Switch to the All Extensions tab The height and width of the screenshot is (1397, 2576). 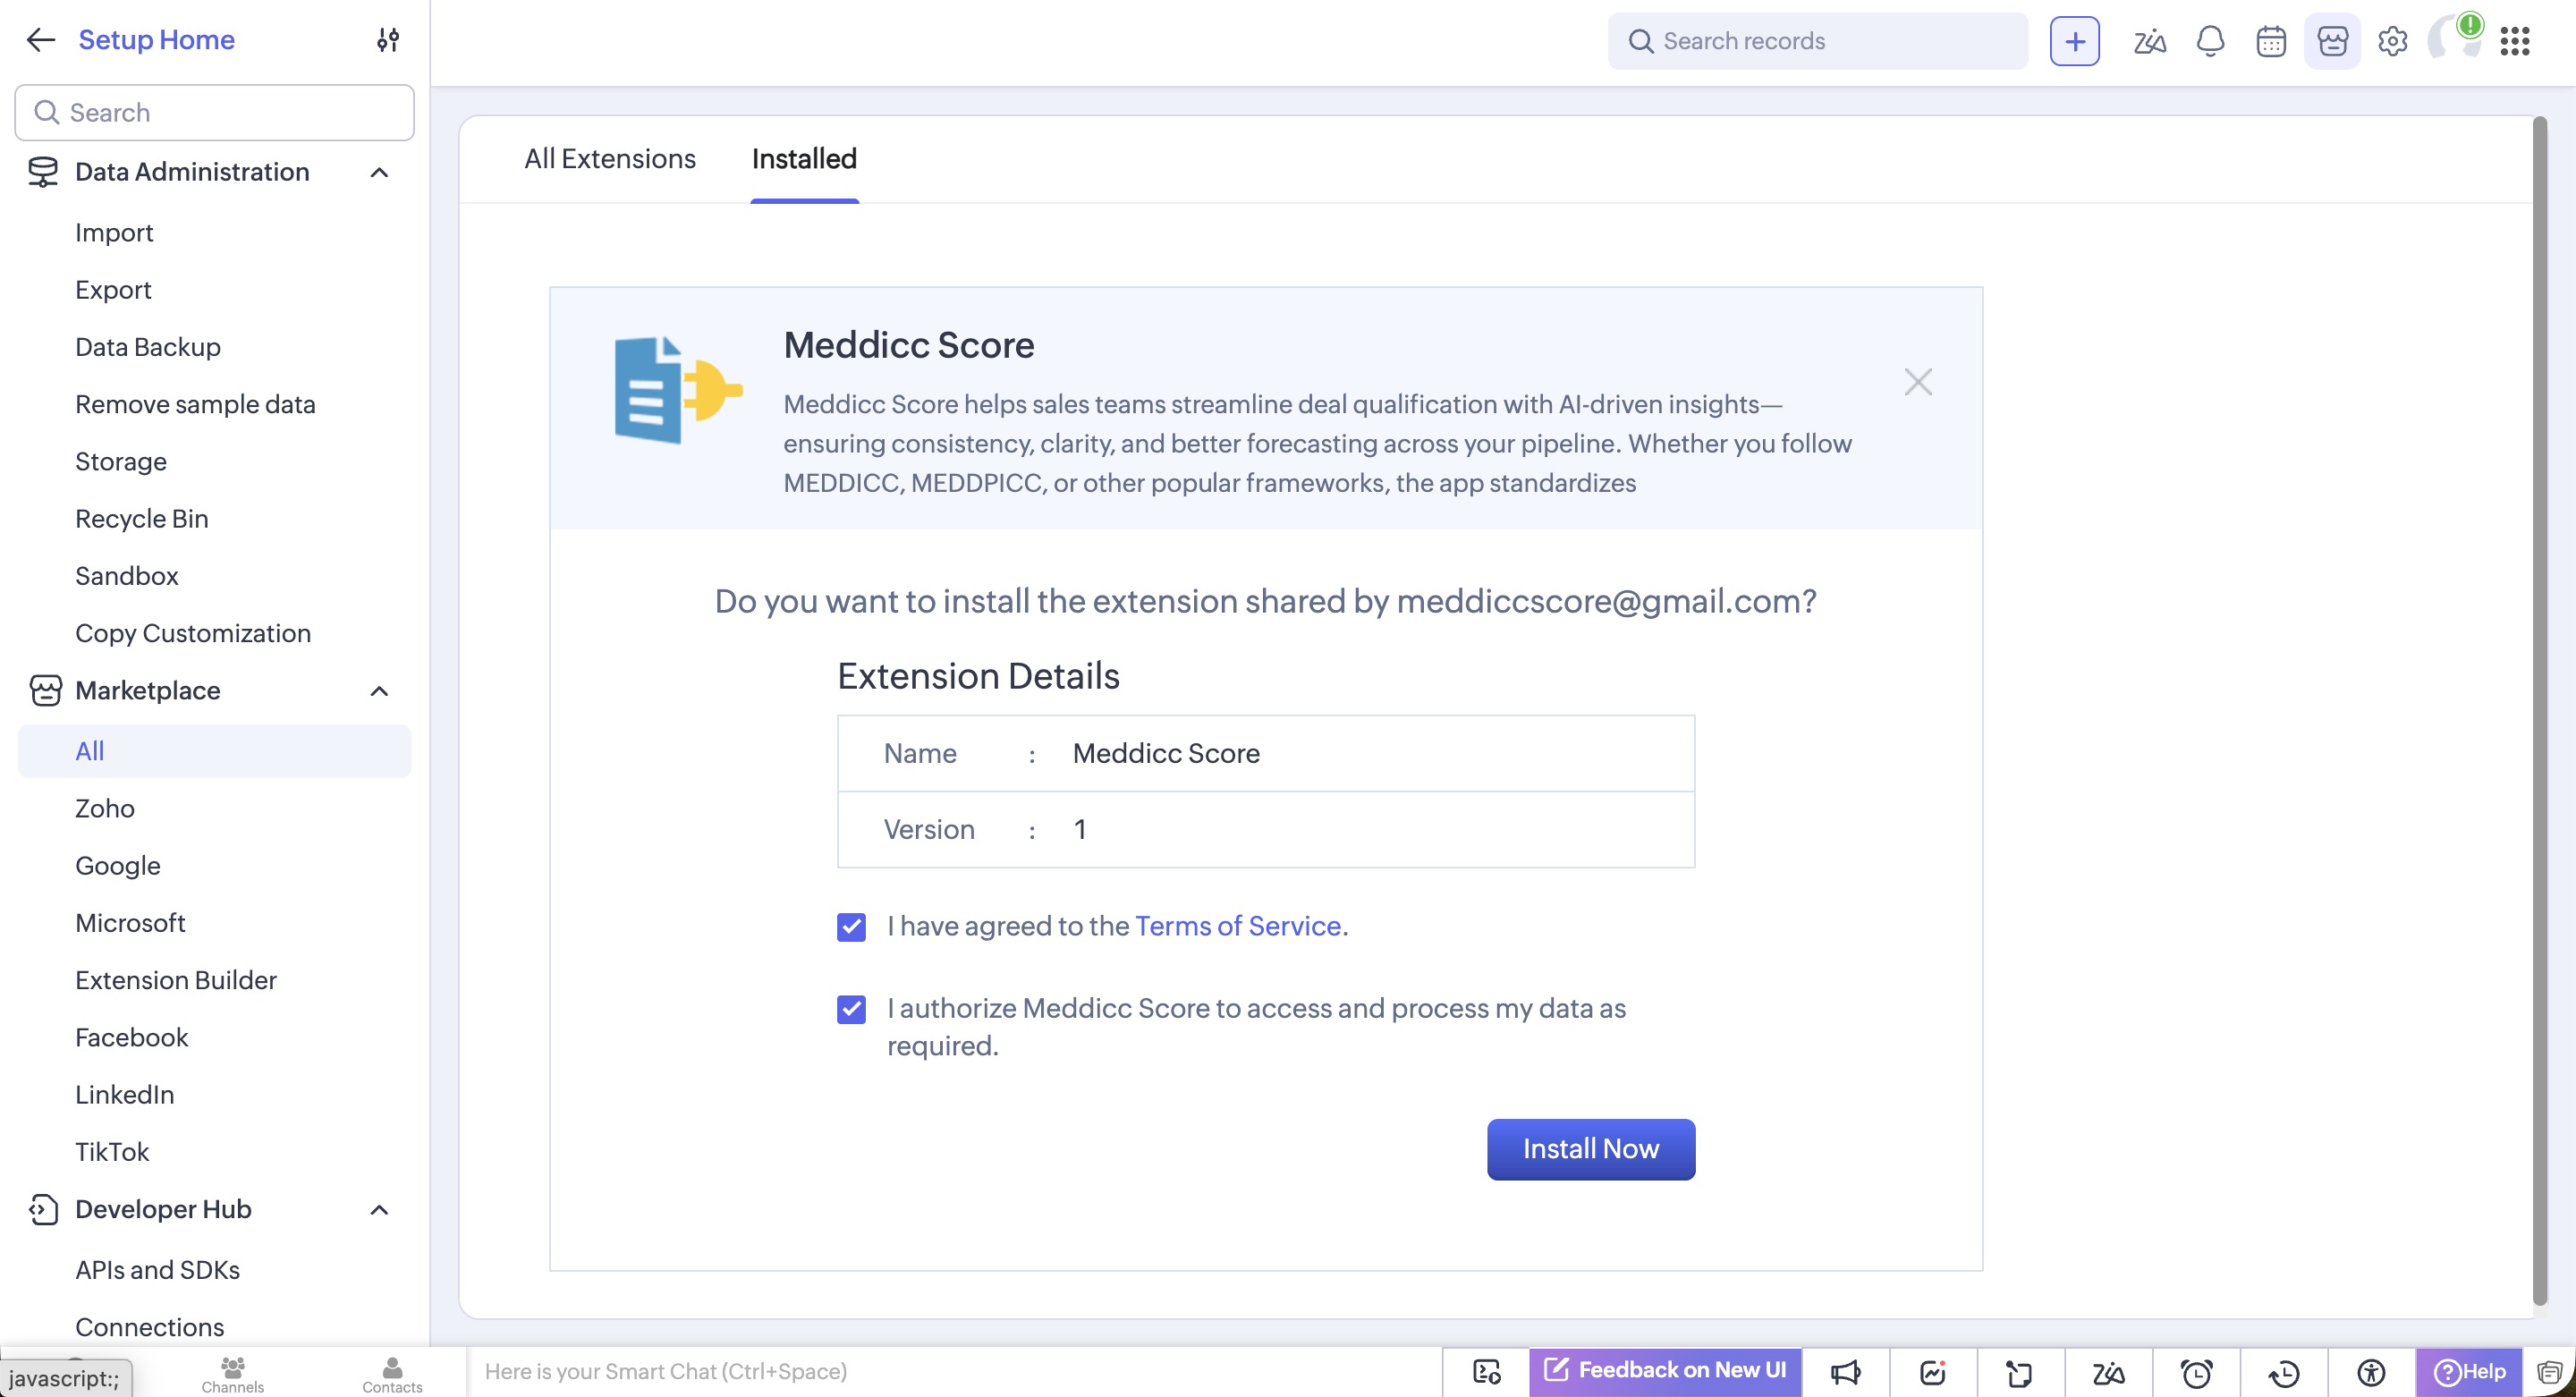tap(609, 159)
